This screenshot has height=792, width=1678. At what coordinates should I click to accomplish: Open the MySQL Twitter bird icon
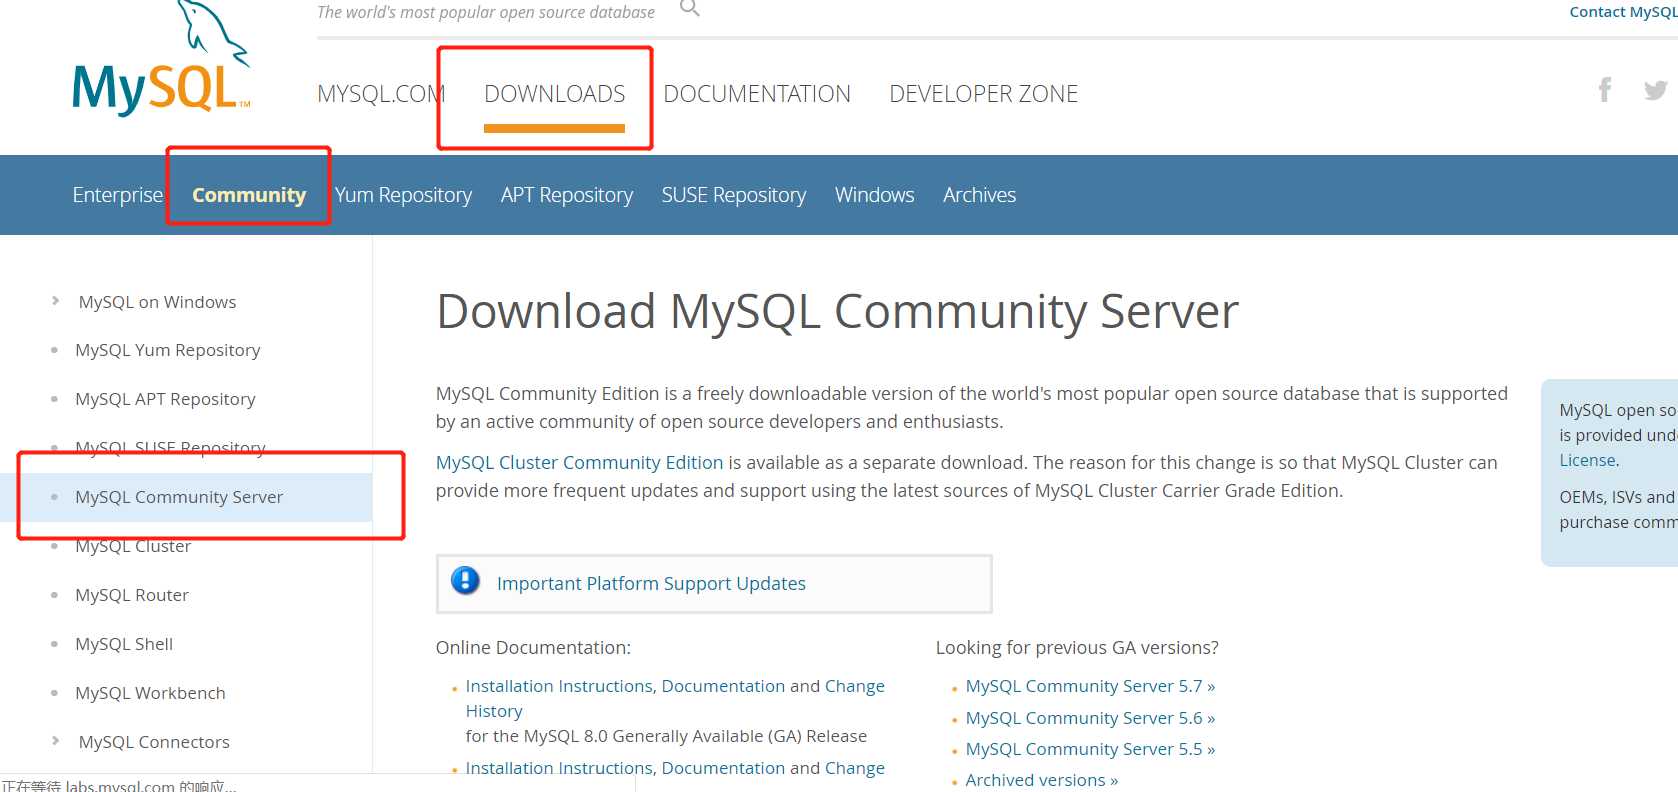click(x=1656, y=90)
